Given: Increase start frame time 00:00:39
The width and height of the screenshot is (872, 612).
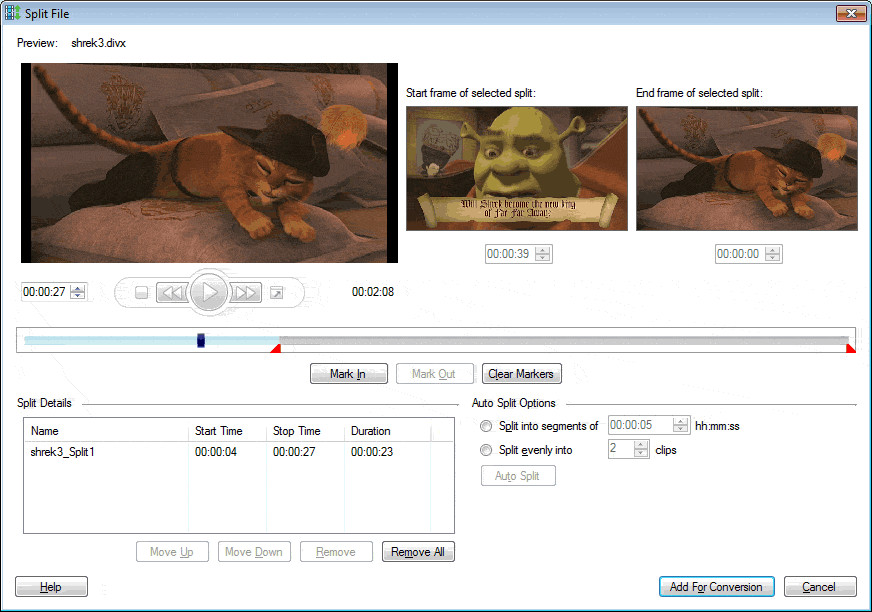Looking at the screenshot, I should [542, 250].
